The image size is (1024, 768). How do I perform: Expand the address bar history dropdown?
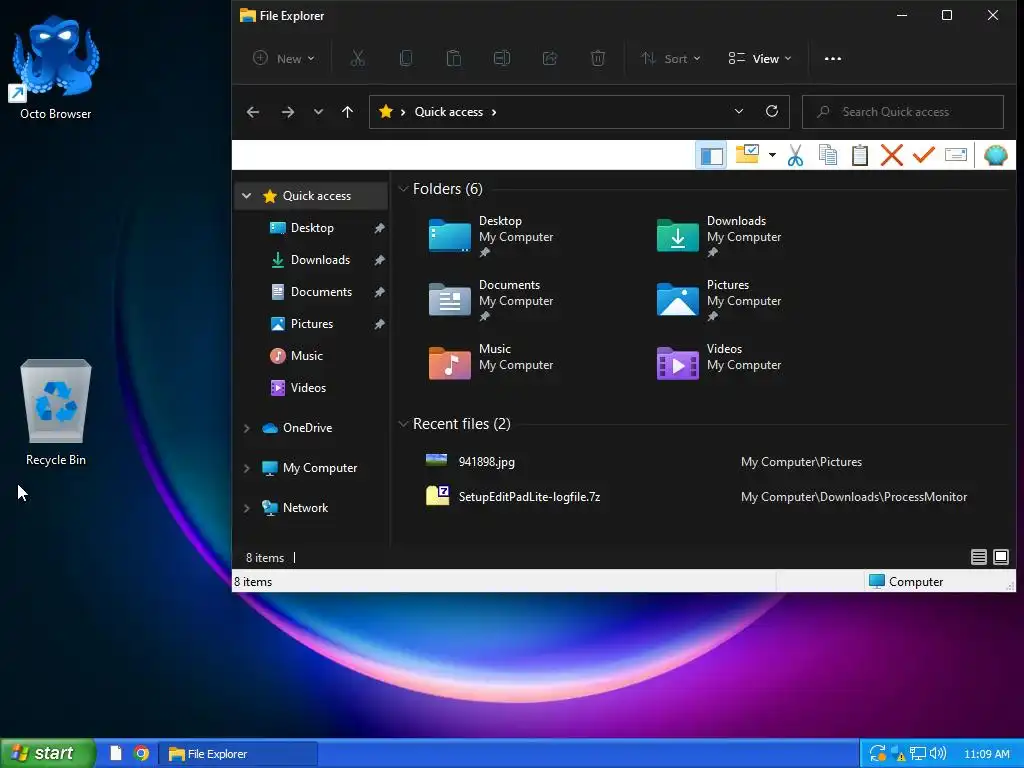click(739, 112)
